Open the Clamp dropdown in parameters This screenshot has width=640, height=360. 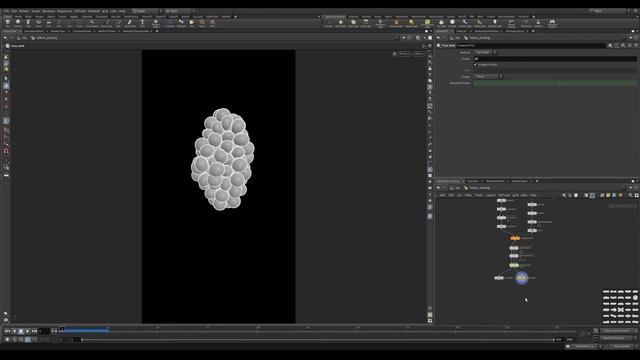488,76
